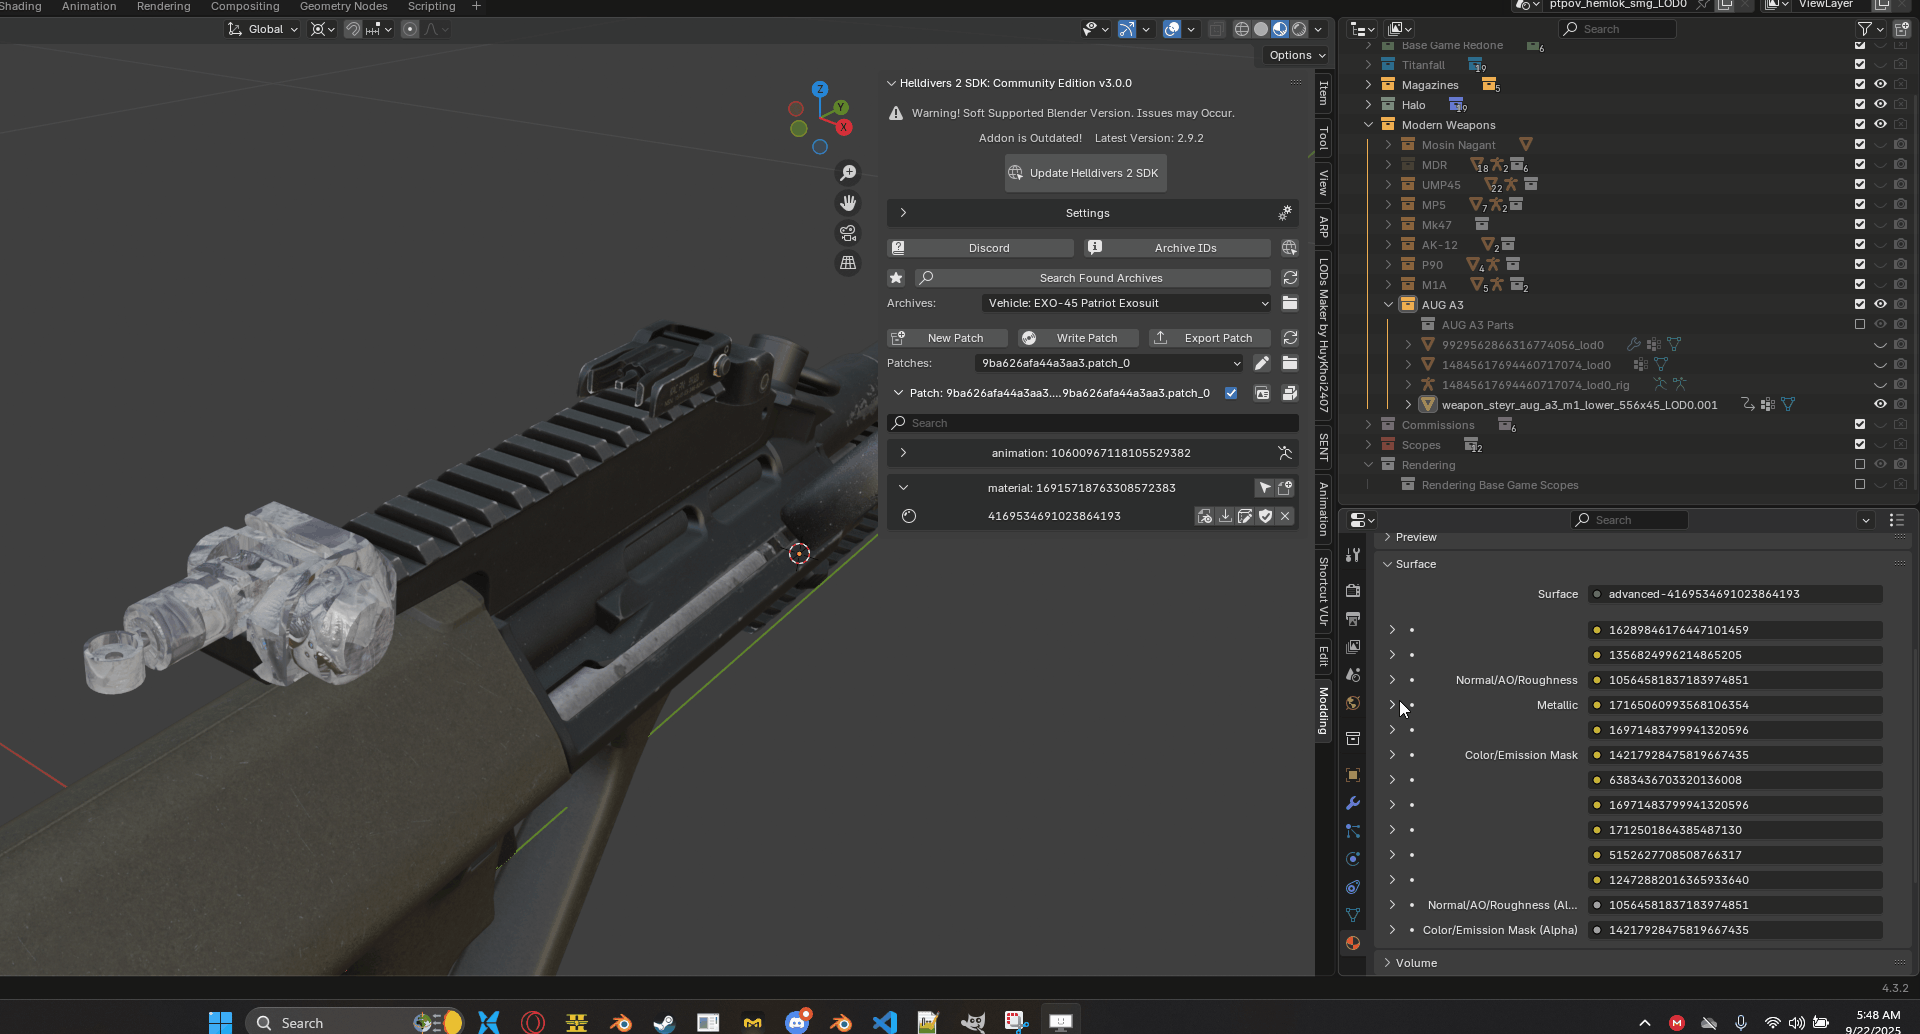Hide the AUG A3 collection in viewport

click(x=1880, y=305)
